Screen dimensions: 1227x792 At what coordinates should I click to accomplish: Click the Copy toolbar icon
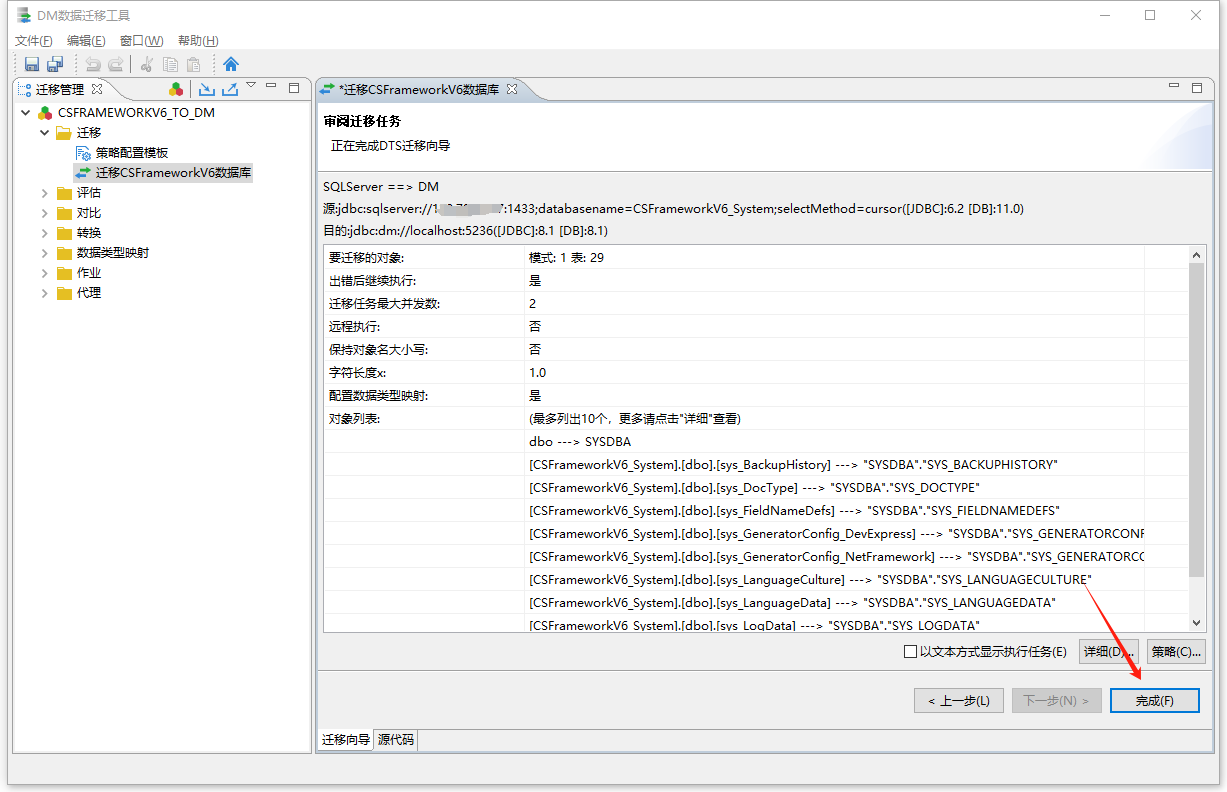[x=170, y=64]
